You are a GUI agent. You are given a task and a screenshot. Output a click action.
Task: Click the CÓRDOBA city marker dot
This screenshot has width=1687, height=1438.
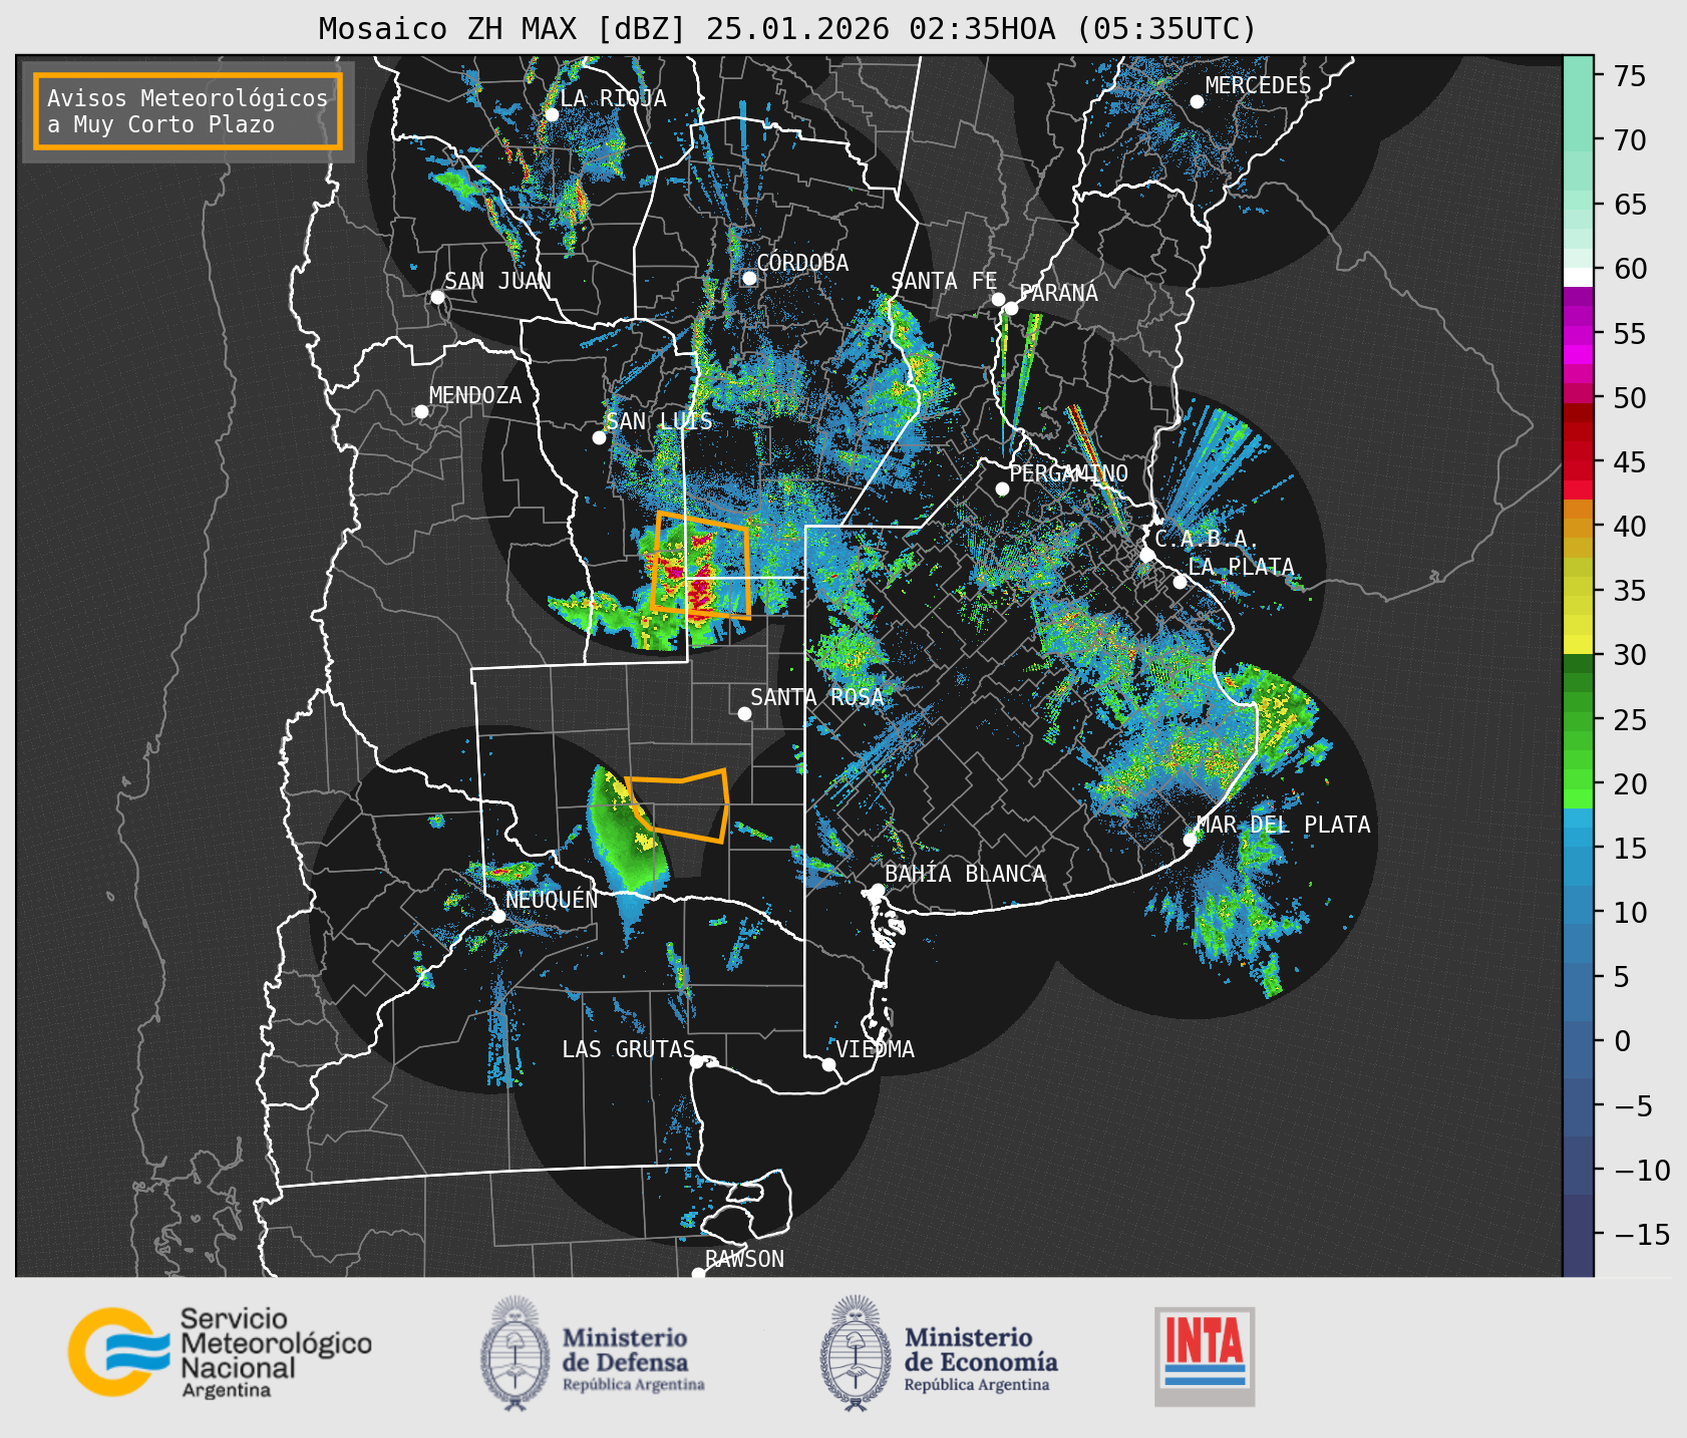point(749,278)
